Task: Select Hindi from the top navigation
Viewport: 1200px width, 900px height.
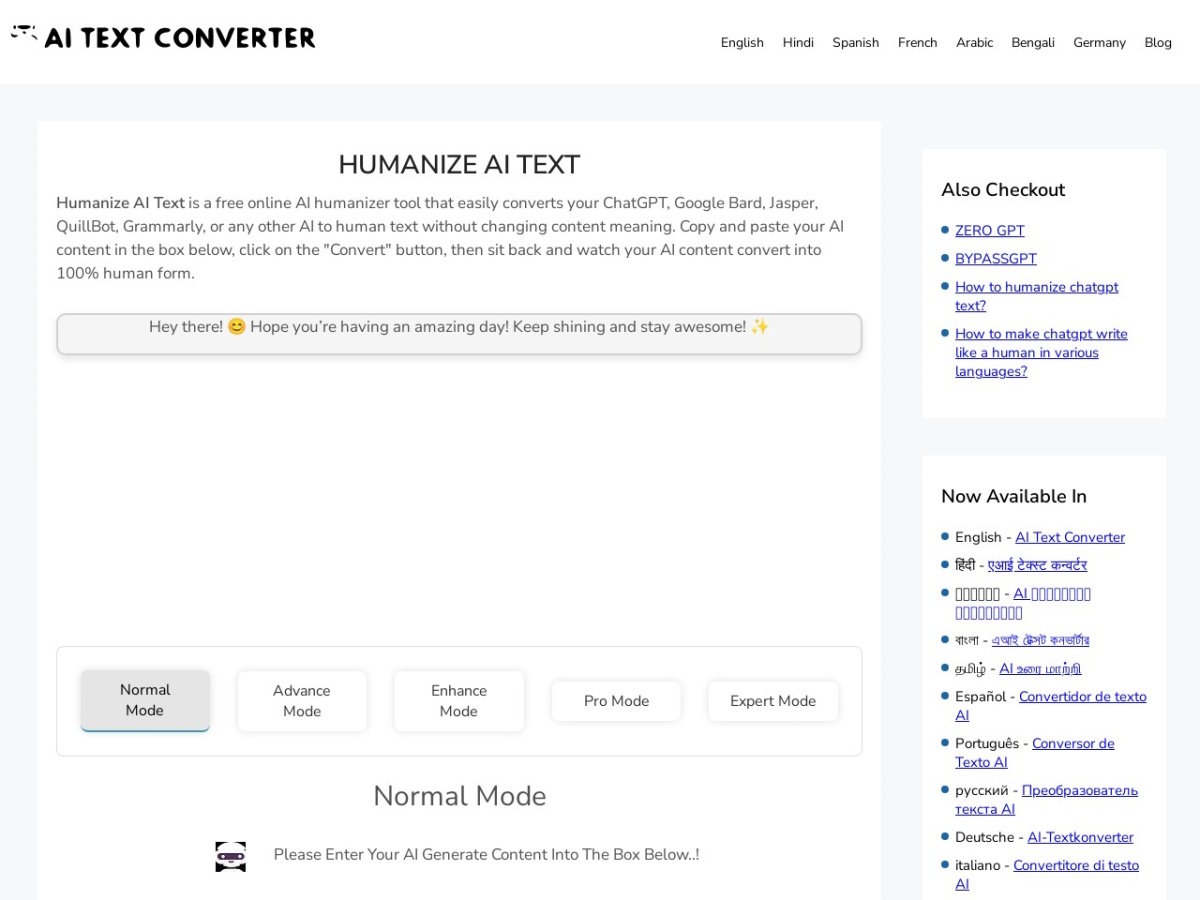Action: click(x=798, y=42)
